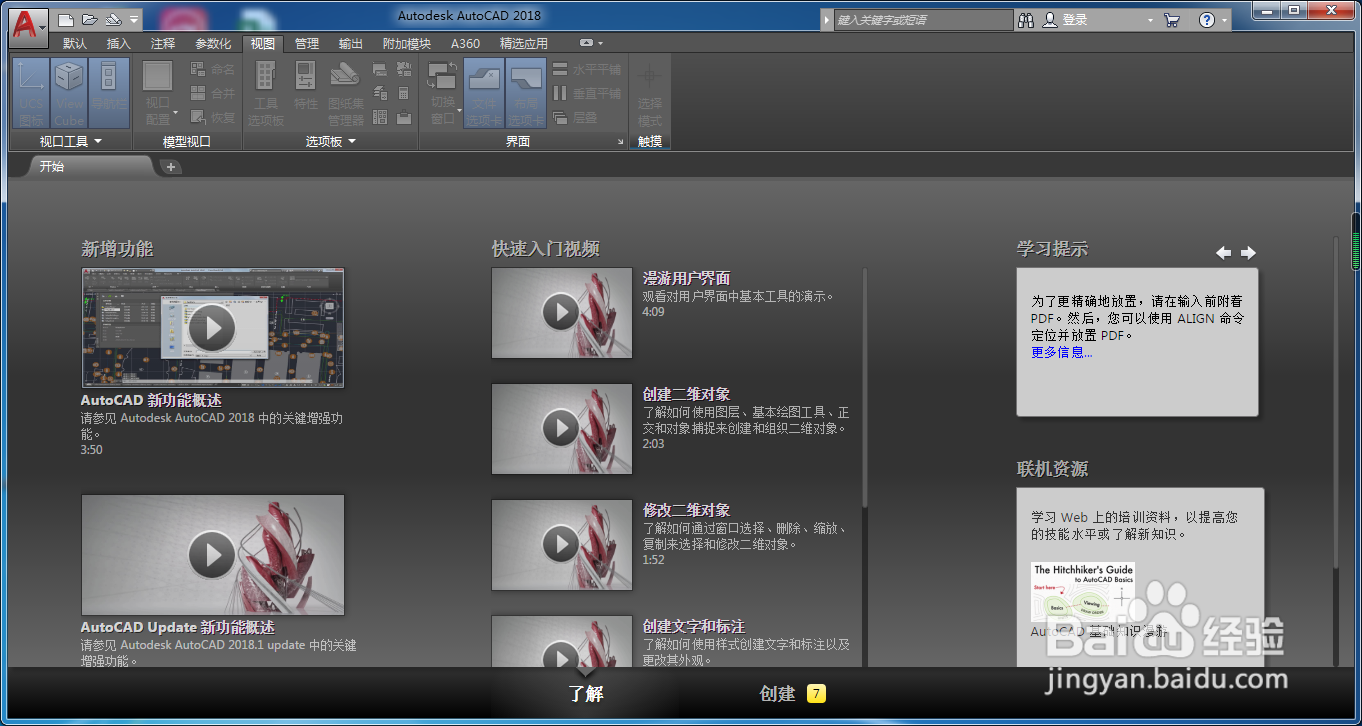Click the 更多信息... link
Image resolution: width=1362 pixels, height=726 pixels.
point(1062,352)
